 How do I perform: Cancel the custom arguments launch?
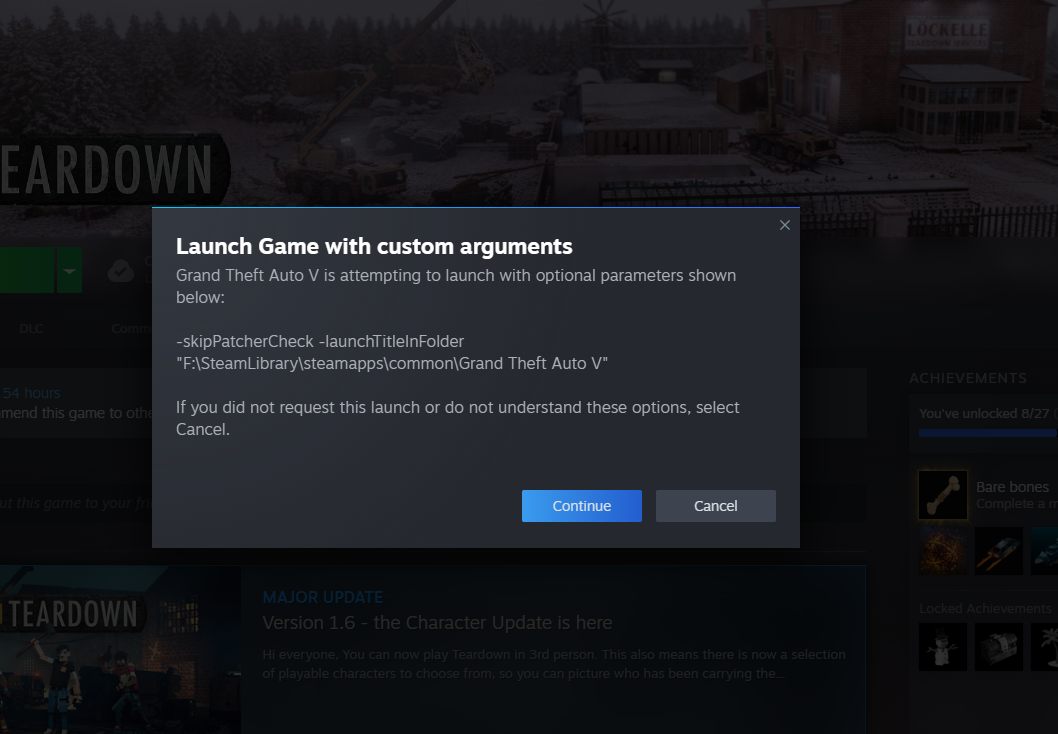point(715,506)
